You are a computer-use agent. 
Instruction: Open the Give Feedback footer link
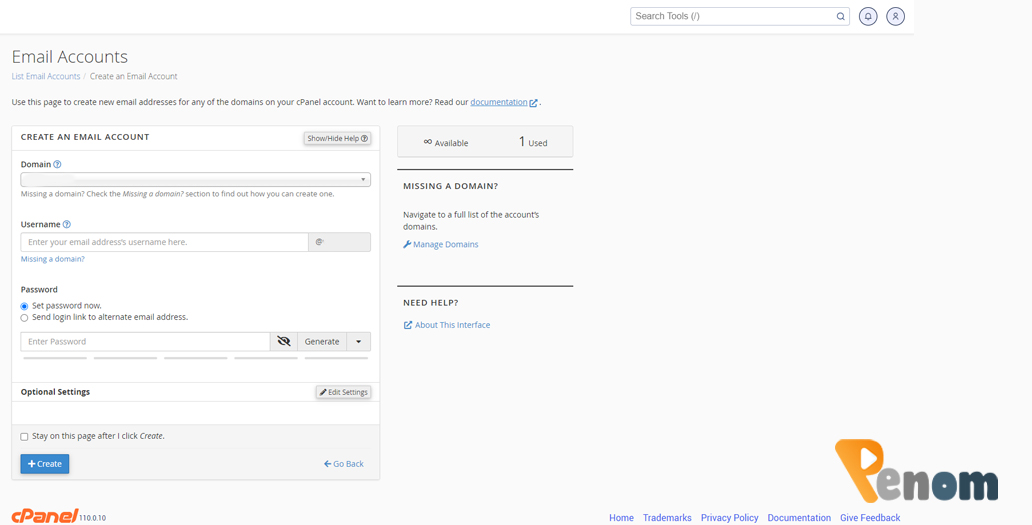[870, 518]
